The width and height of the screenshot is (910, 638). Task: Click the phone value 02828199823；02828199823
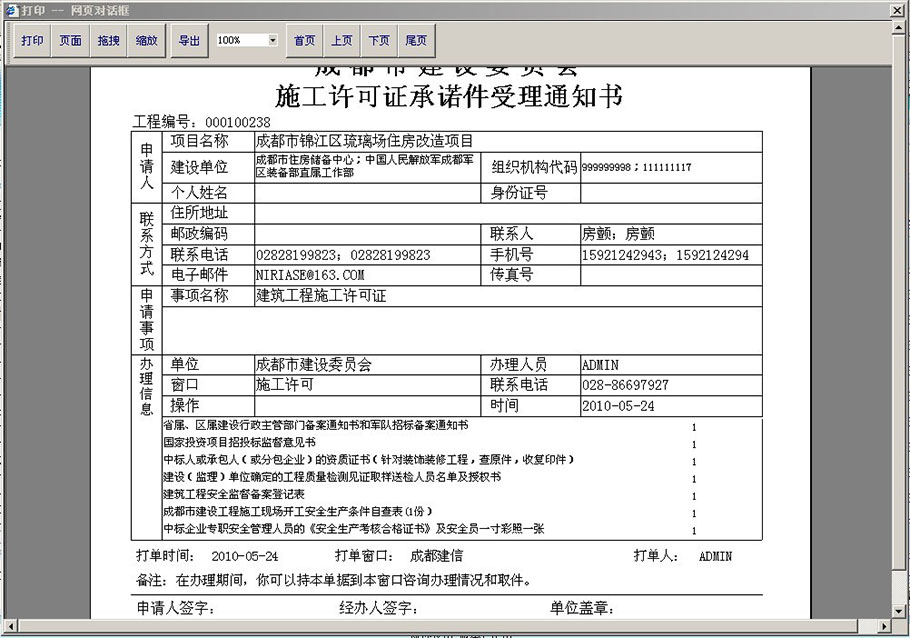(x=343, y=255)
